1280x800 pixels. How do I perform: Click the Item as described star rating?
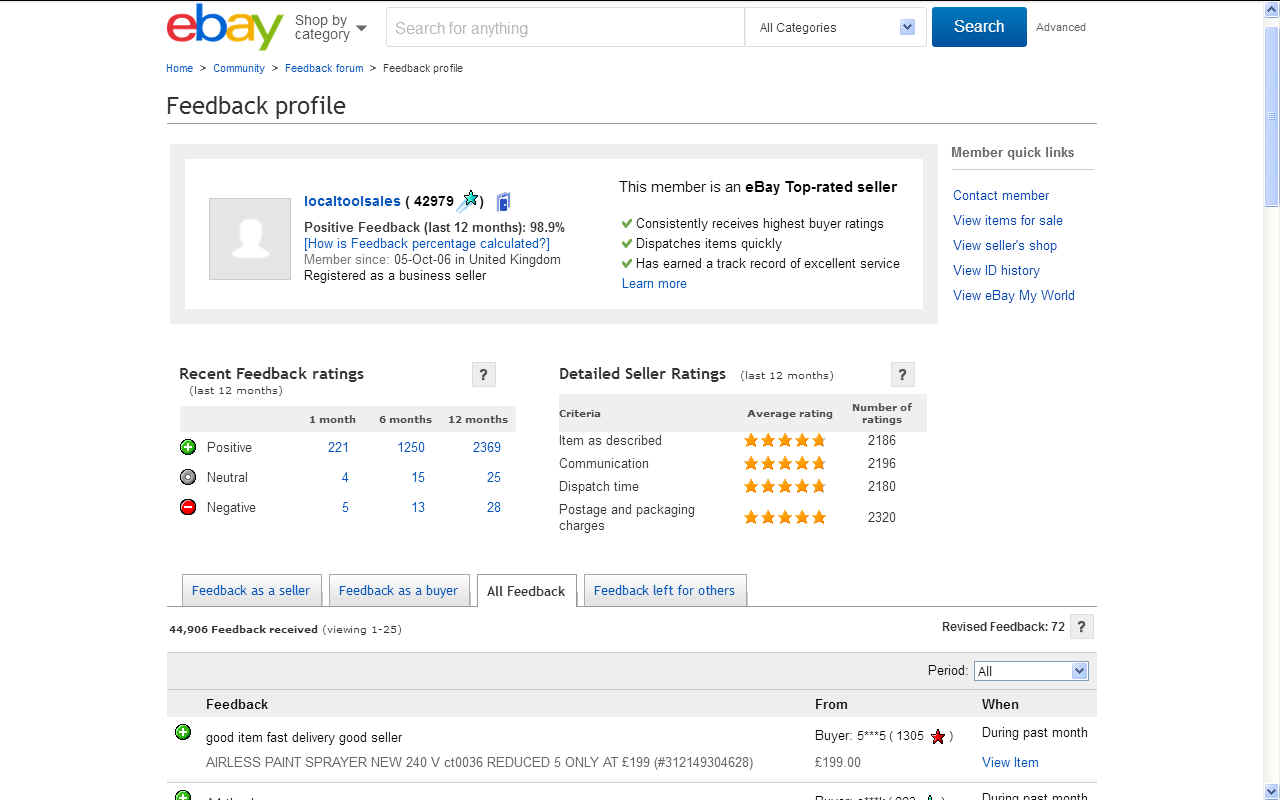(x=785, y=440)
